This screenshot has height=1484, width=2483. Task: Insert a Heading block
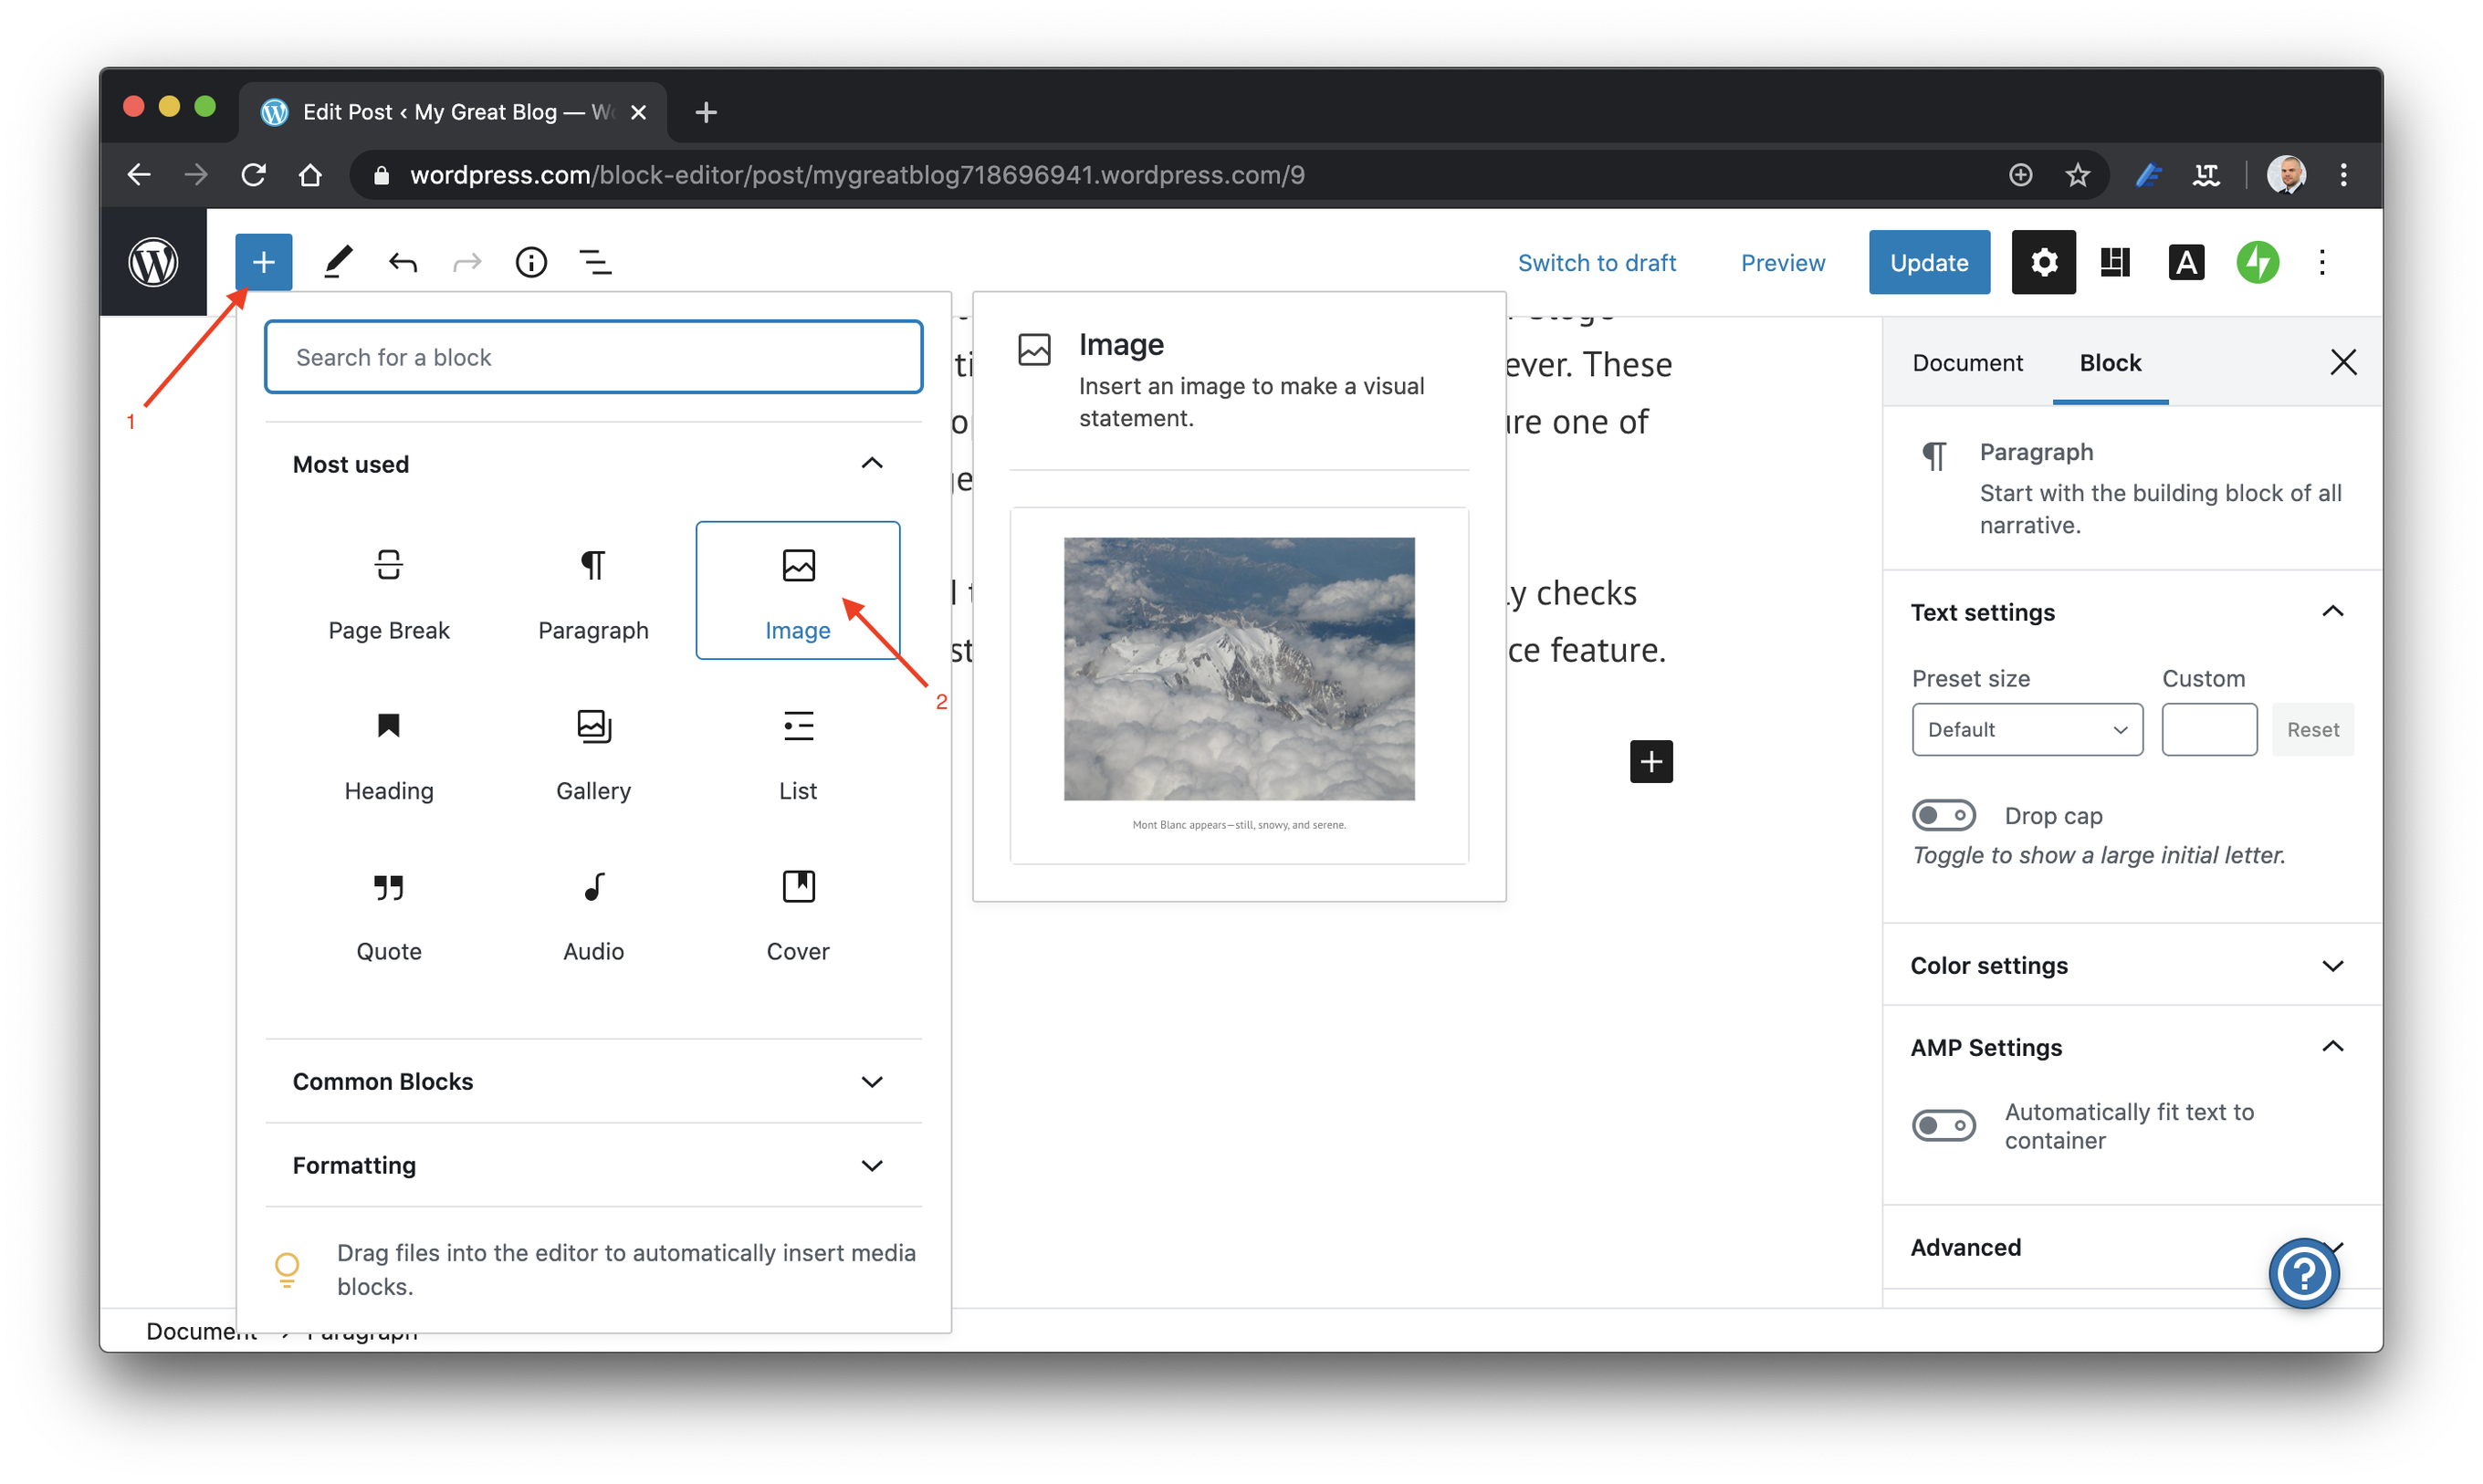[x=389, y=752]
